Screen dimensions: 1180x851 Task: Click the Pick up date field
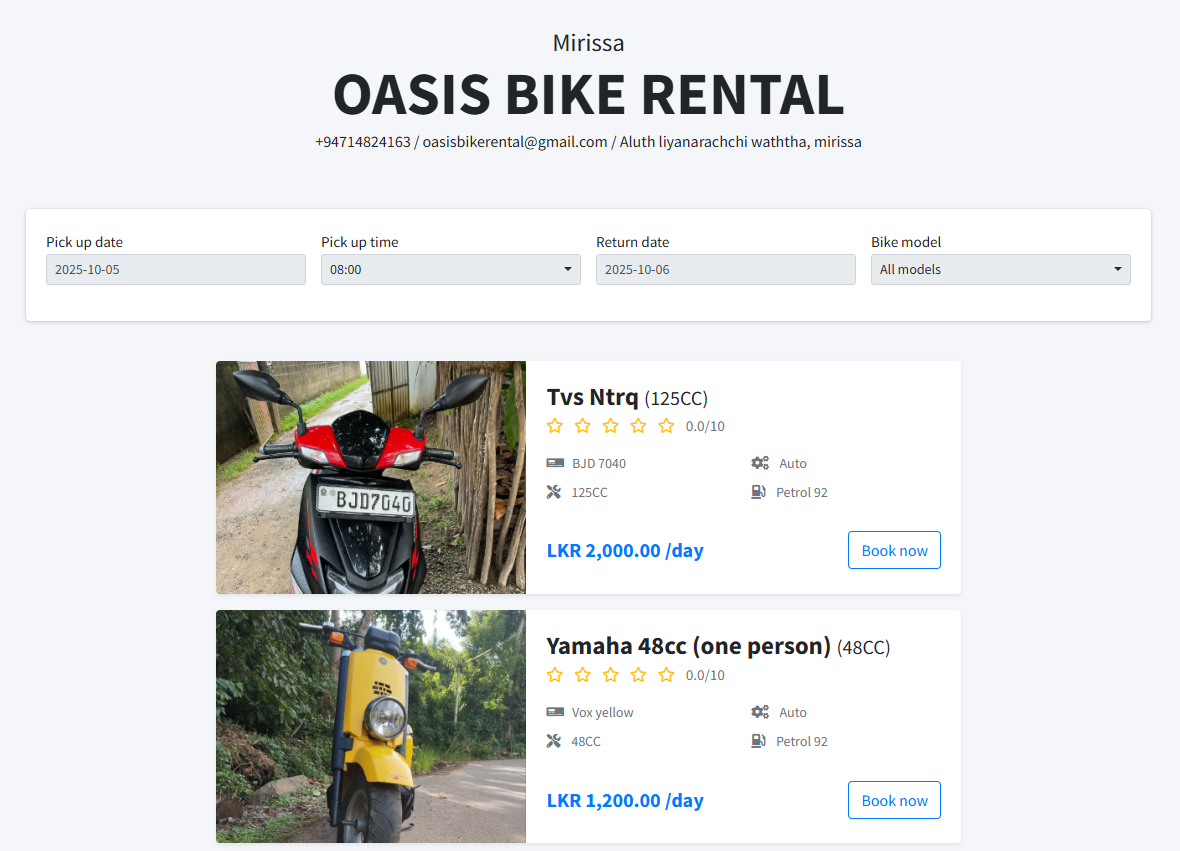point(176,269)
